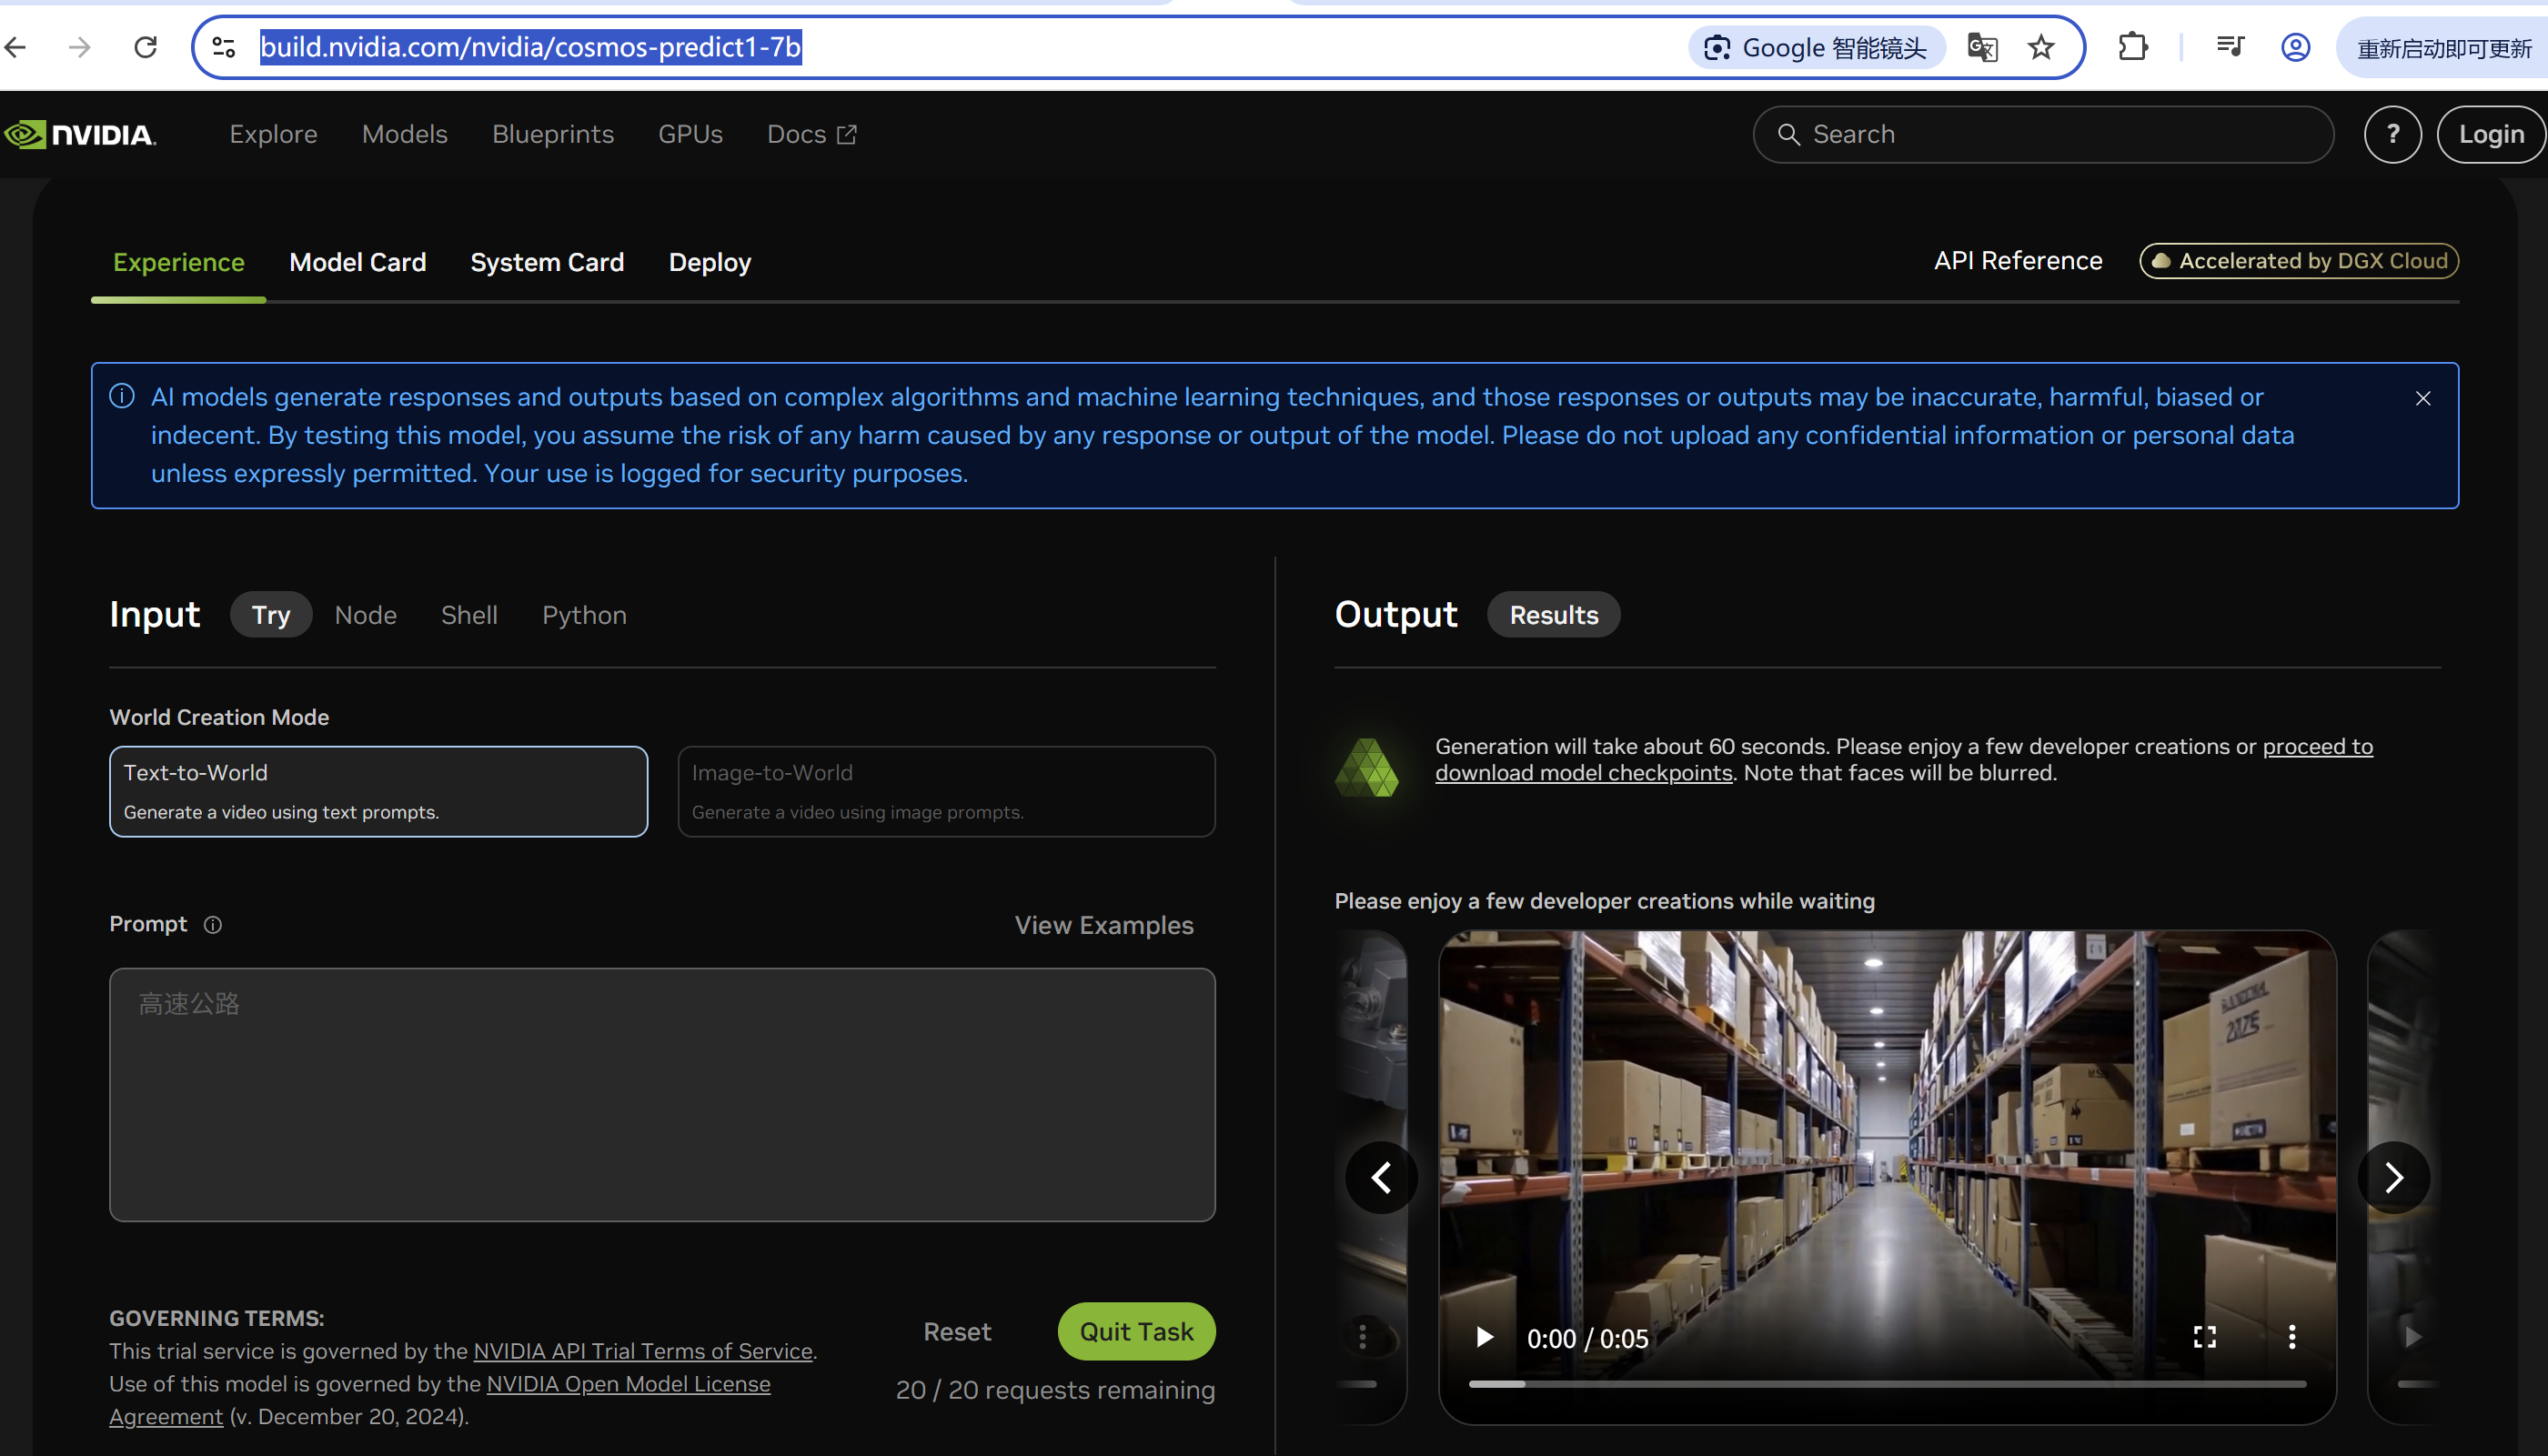
Task: Switch to Model Card tab
Action: tap(358, 262)
